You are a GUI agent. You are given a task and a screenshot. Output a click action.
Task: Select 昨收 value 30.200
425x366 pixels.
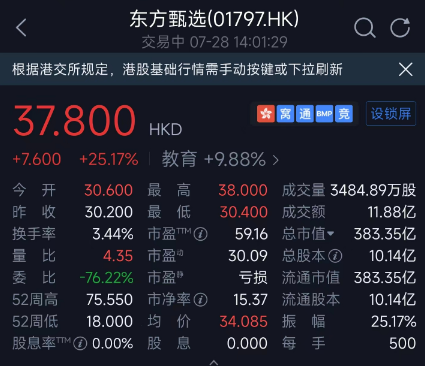[109, 212]
